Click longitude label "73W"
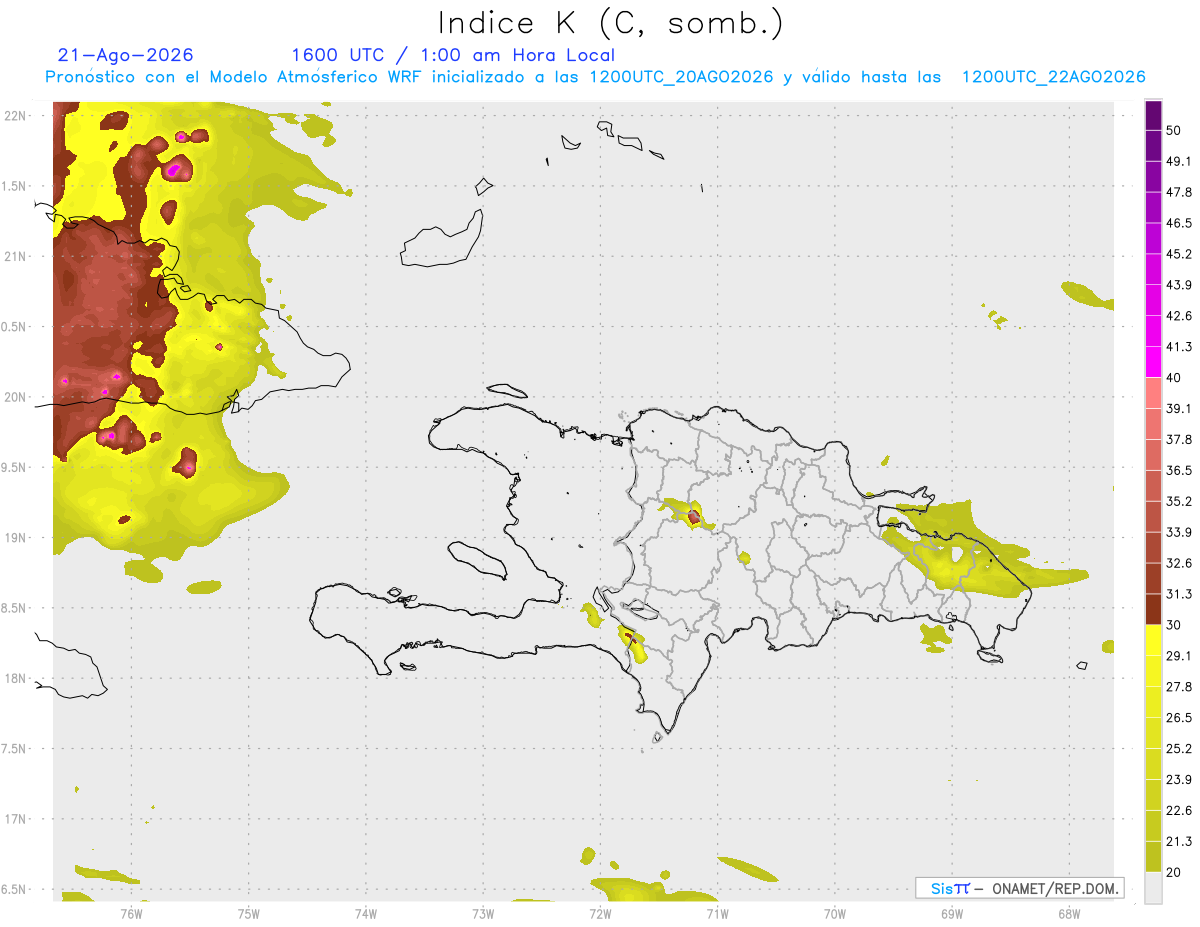 tap(482, 912)
